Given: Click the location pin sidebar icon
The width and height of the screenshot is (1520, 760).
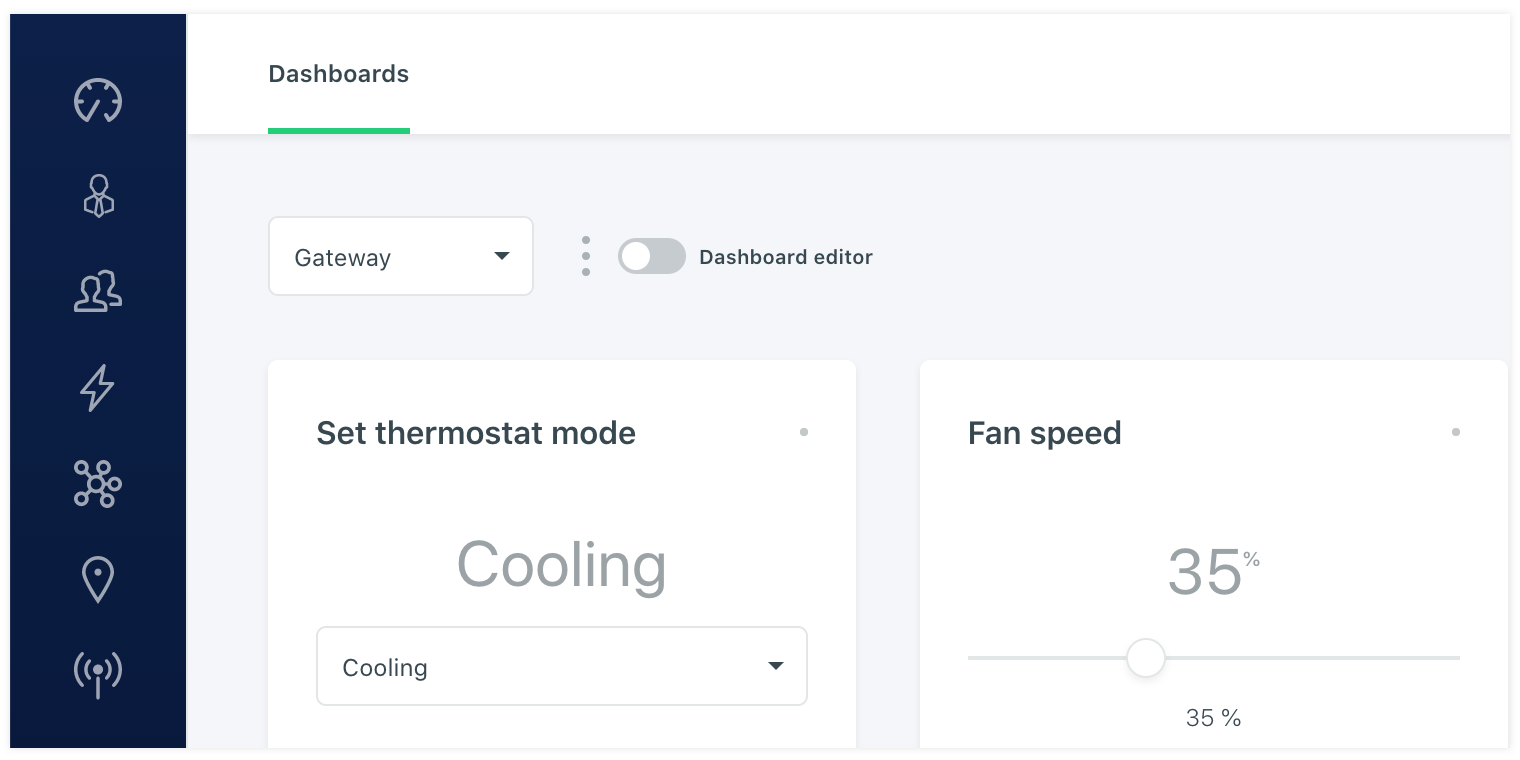Looking at the screenshot, I should [x=98, y=579].
